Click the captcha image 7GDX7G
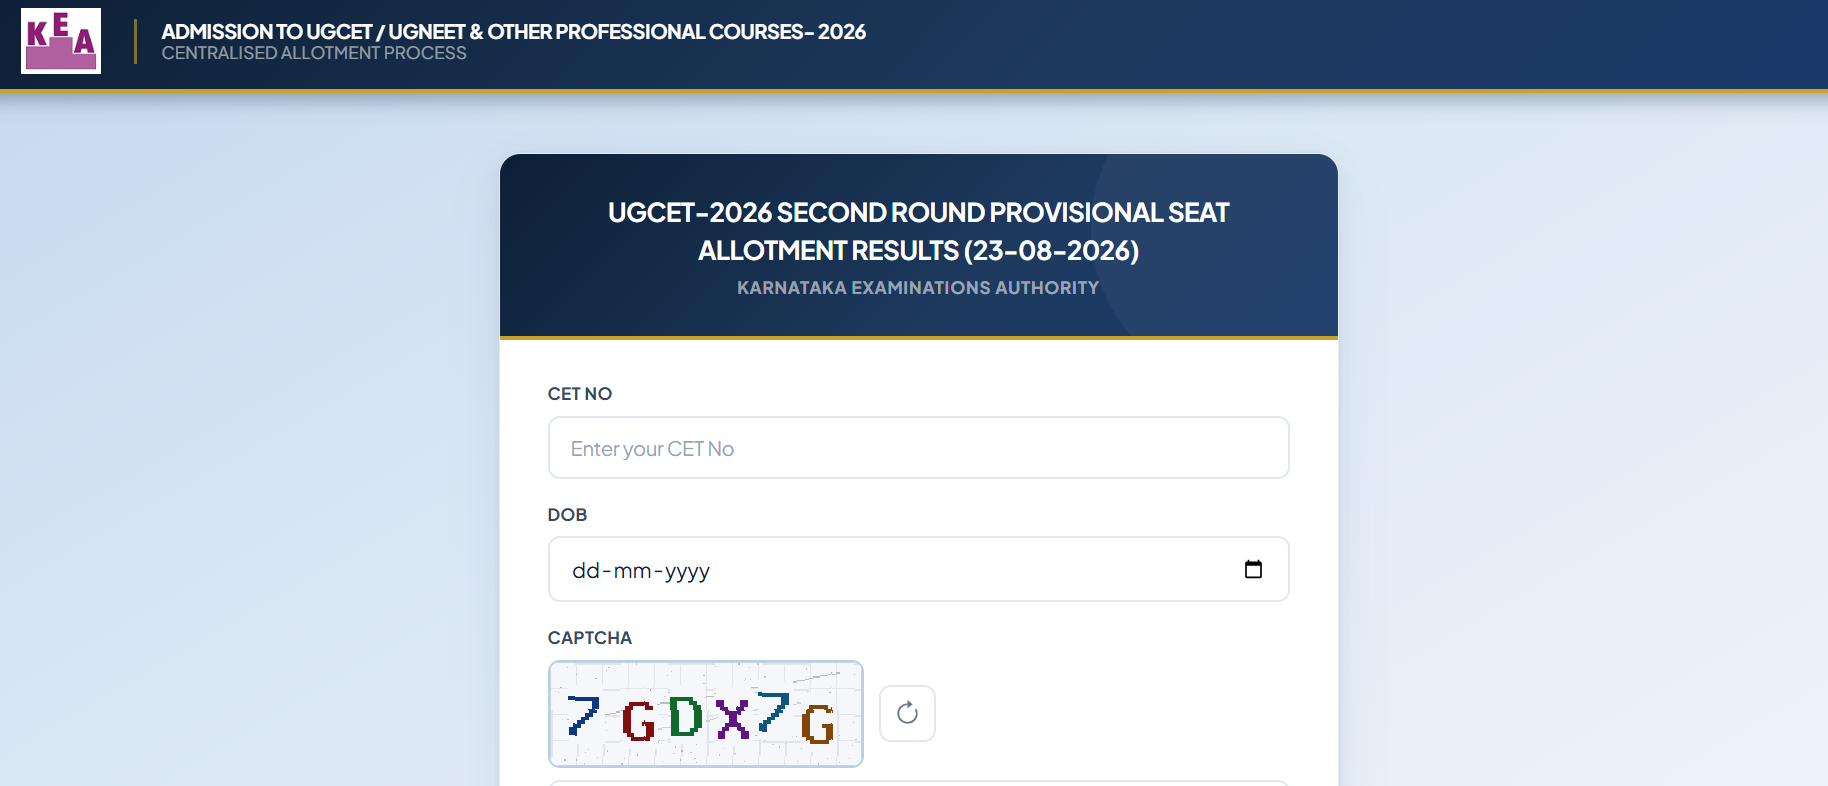 pos(706,714)
